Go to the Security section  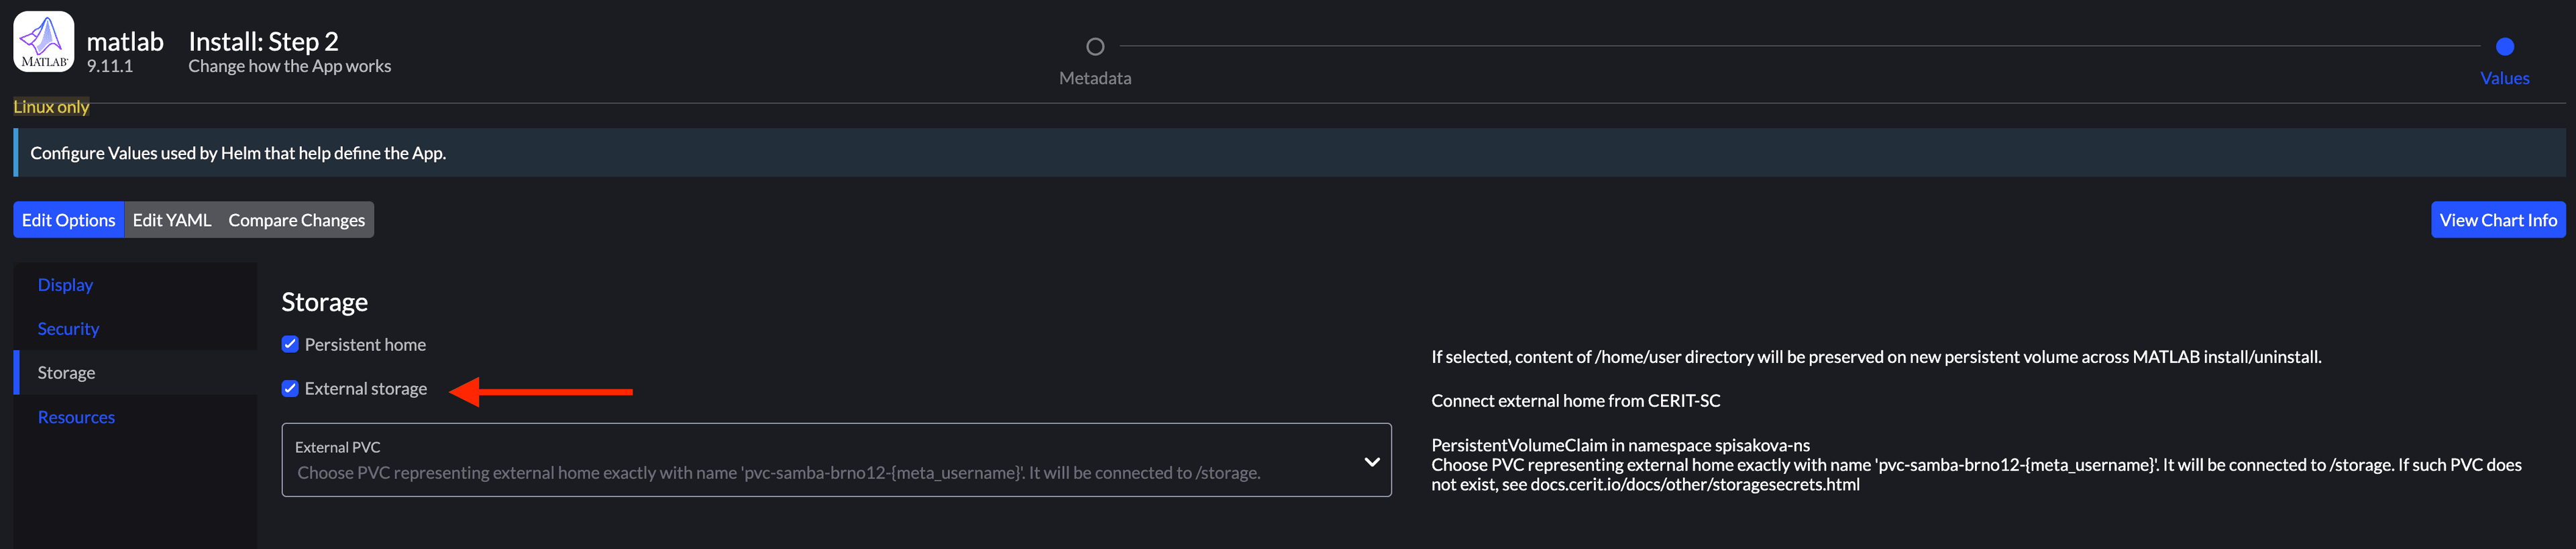(68, 329)
